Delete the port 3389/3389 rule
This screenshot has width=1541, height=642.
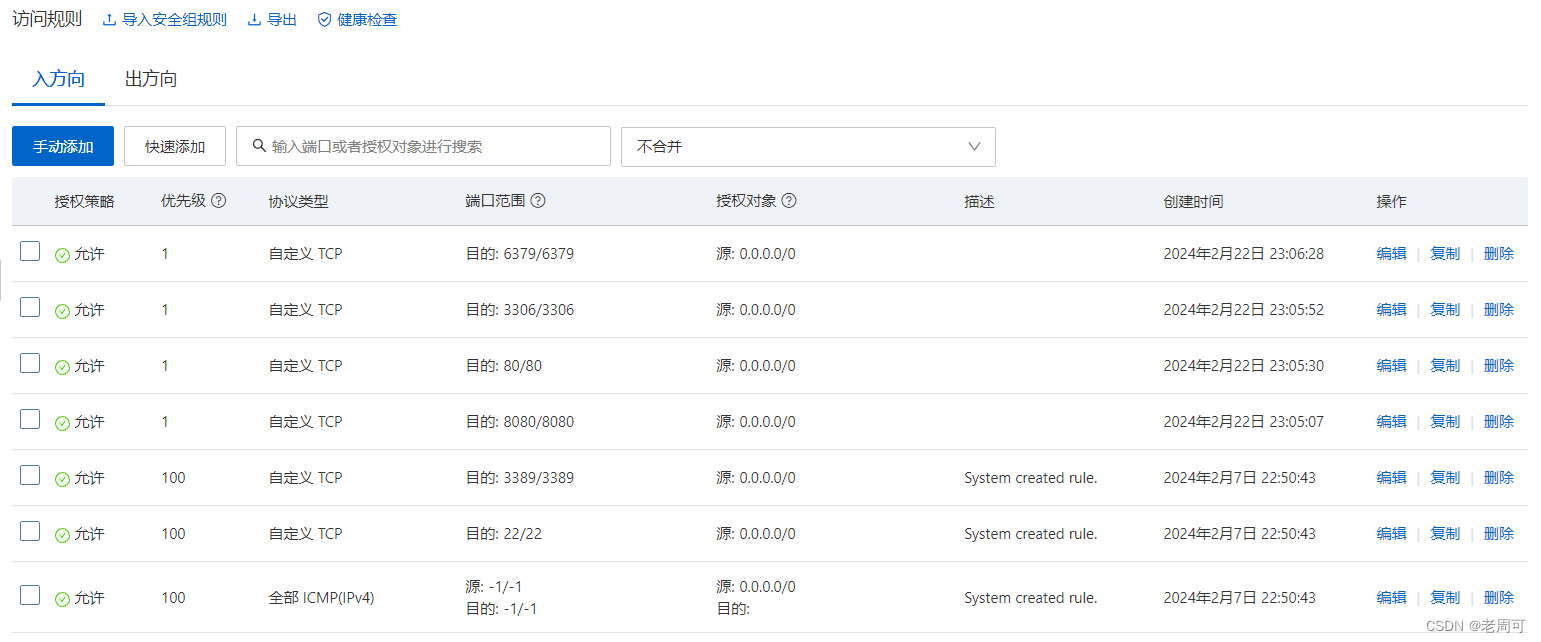click(x=1498, y=478)
